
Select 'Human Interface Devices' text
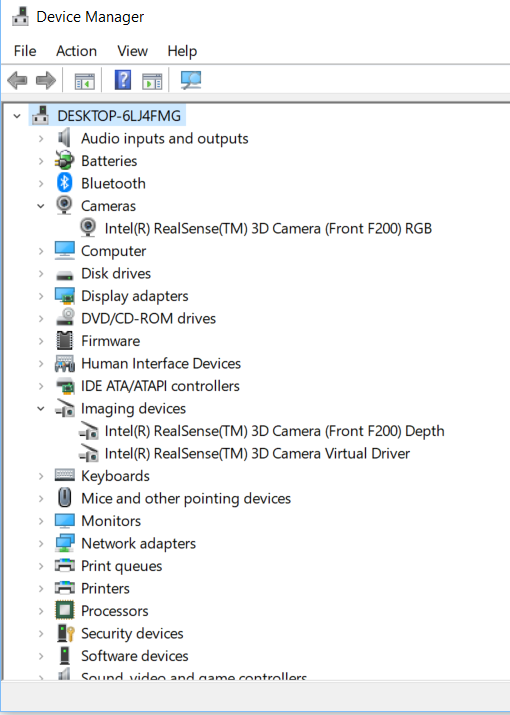161,363
